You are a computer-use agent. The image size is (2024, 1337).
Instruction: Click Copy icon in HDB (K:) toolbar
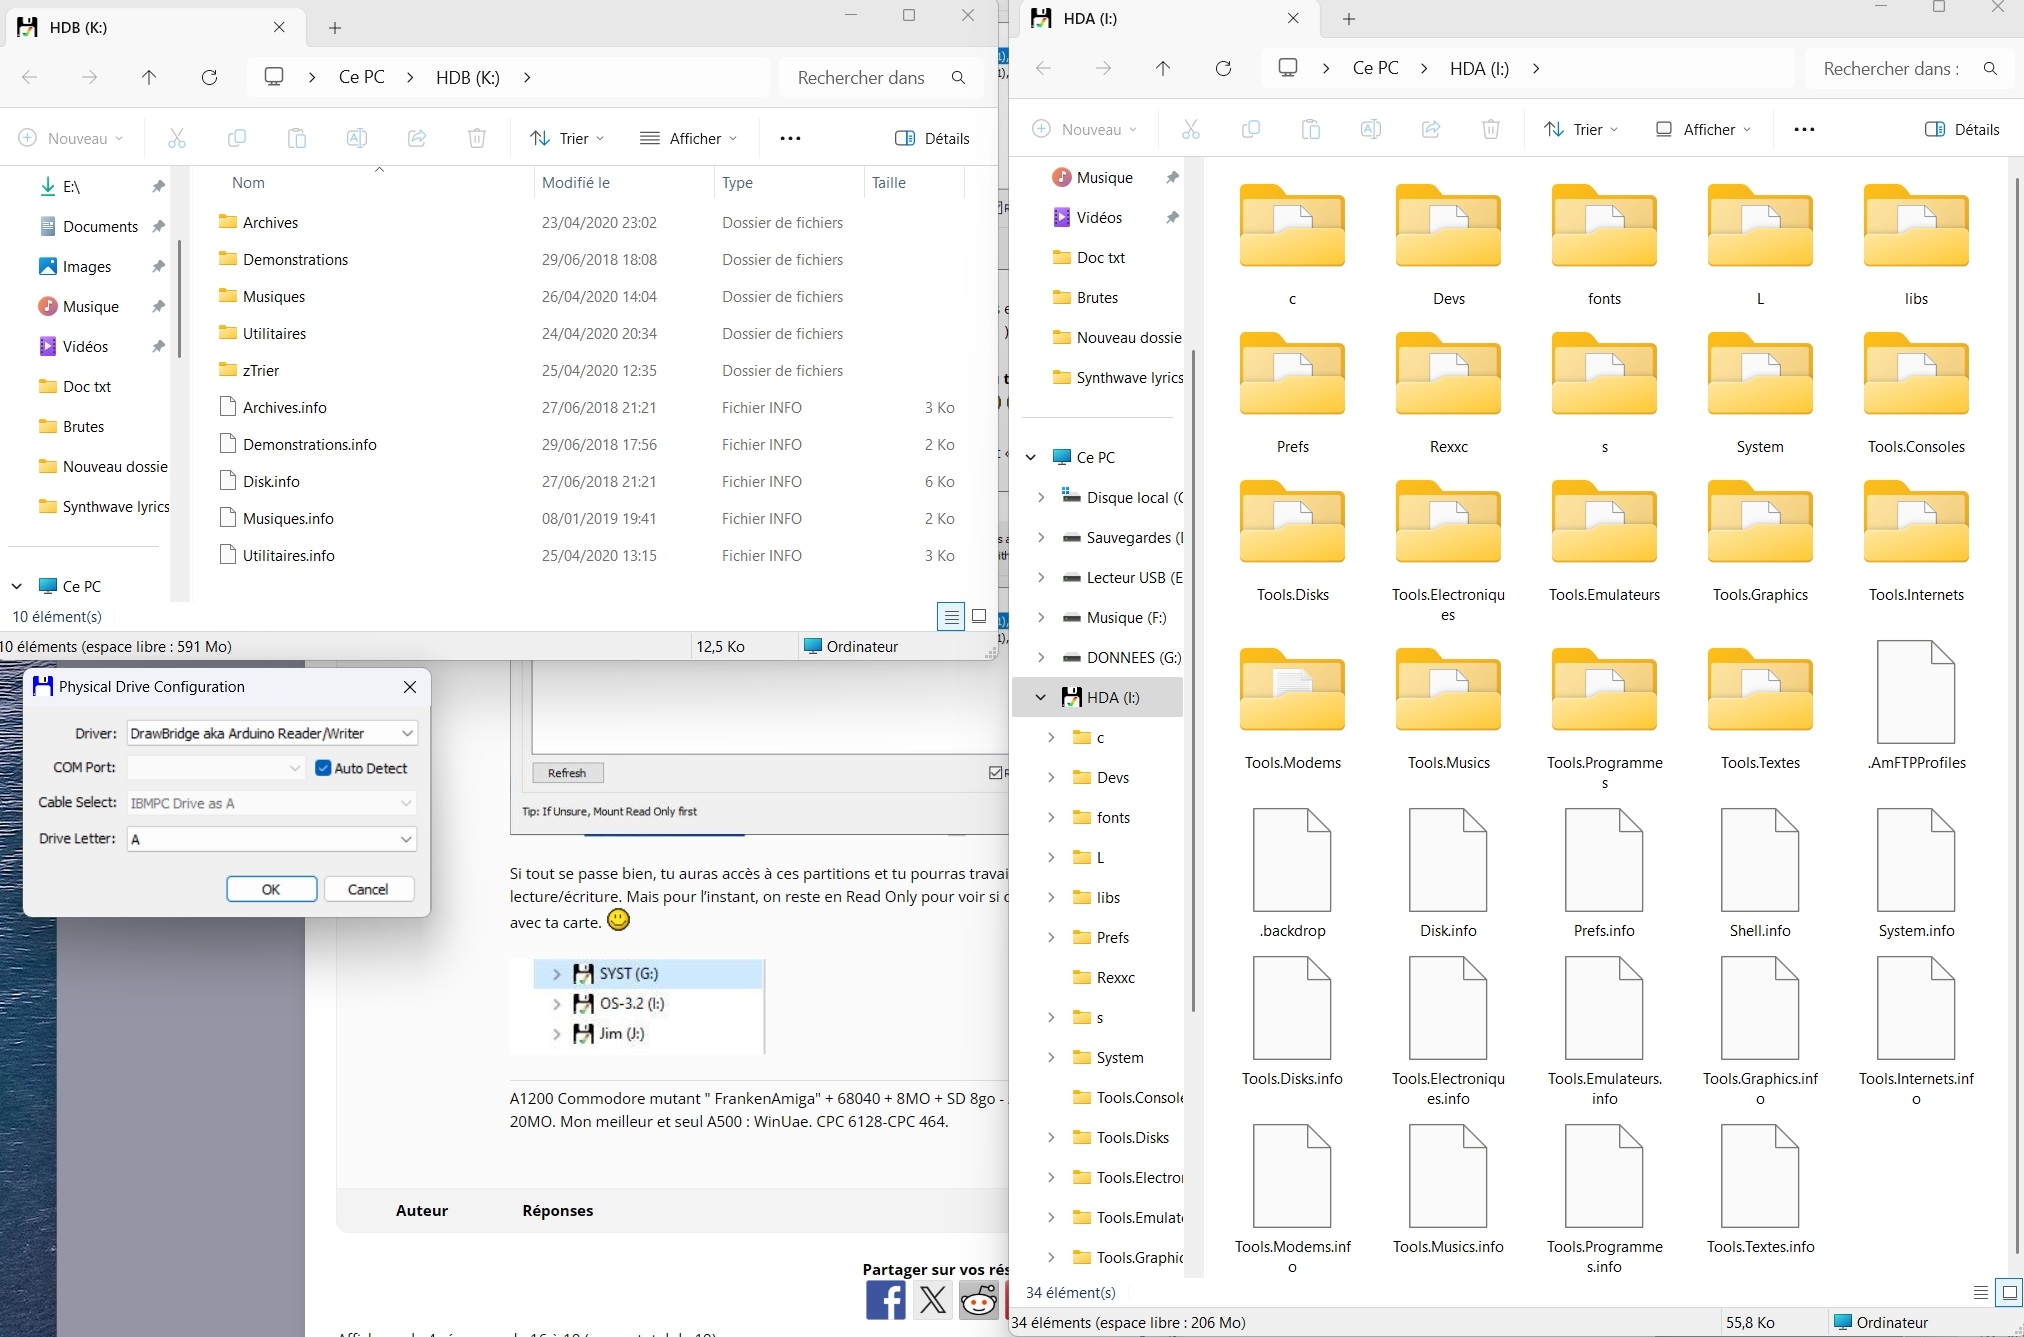[x=237, y=138]
